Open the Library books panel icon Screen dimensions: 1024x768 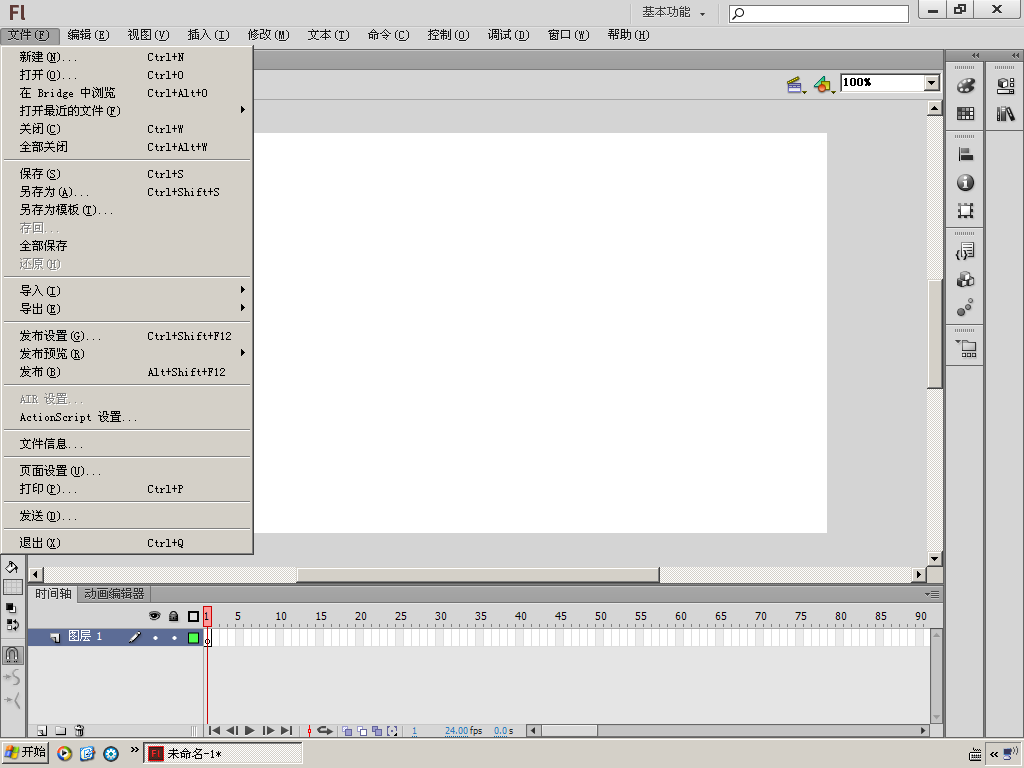(x=1006, y=114)
